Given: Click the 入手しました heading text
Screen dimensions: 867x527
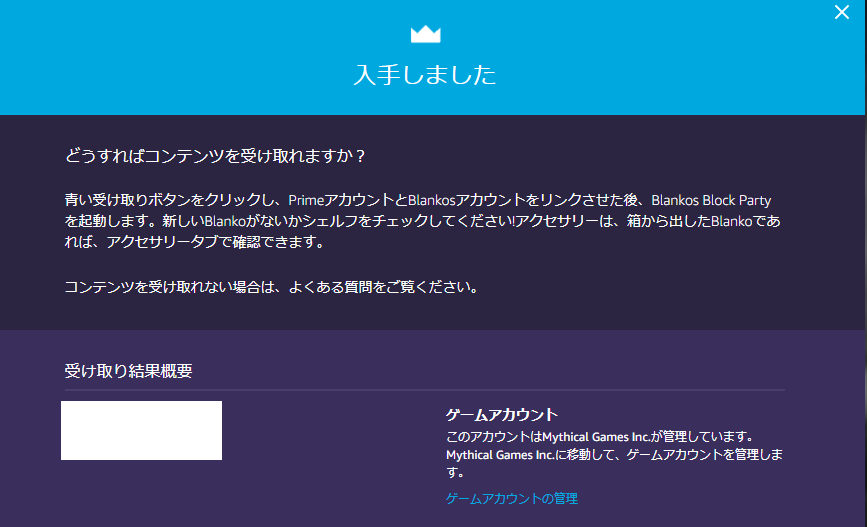Looking at the screenshot, I should coord(425,75).
